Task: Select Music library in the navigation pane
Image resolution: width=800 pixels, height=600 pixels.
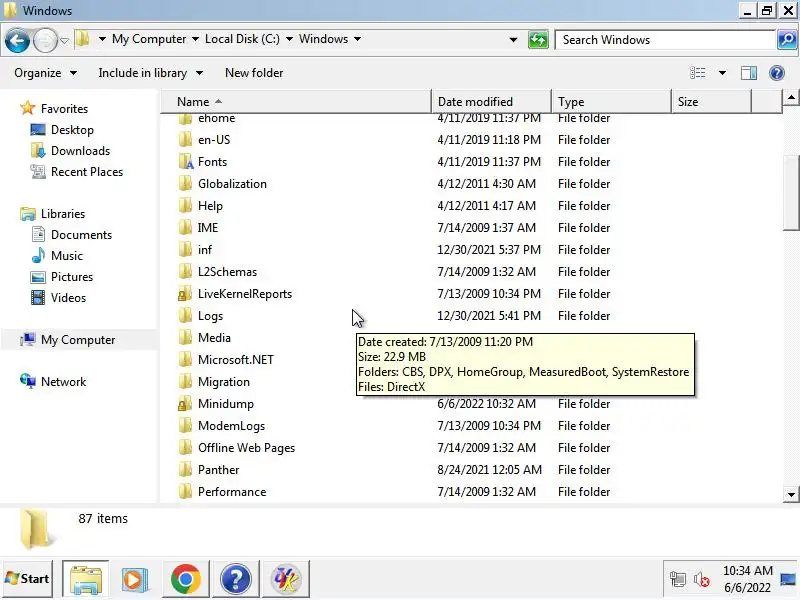Action: [66, 256]
